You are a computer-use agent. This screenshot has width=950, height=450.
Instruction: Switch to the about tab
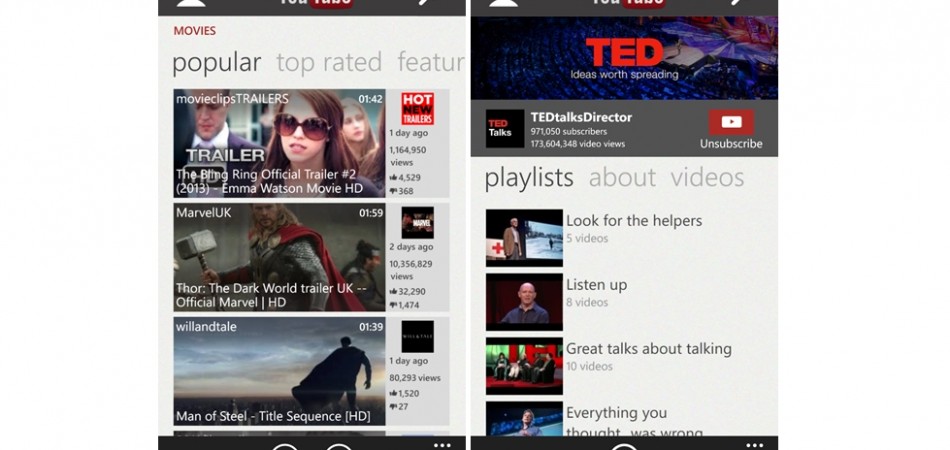point(622,178)
